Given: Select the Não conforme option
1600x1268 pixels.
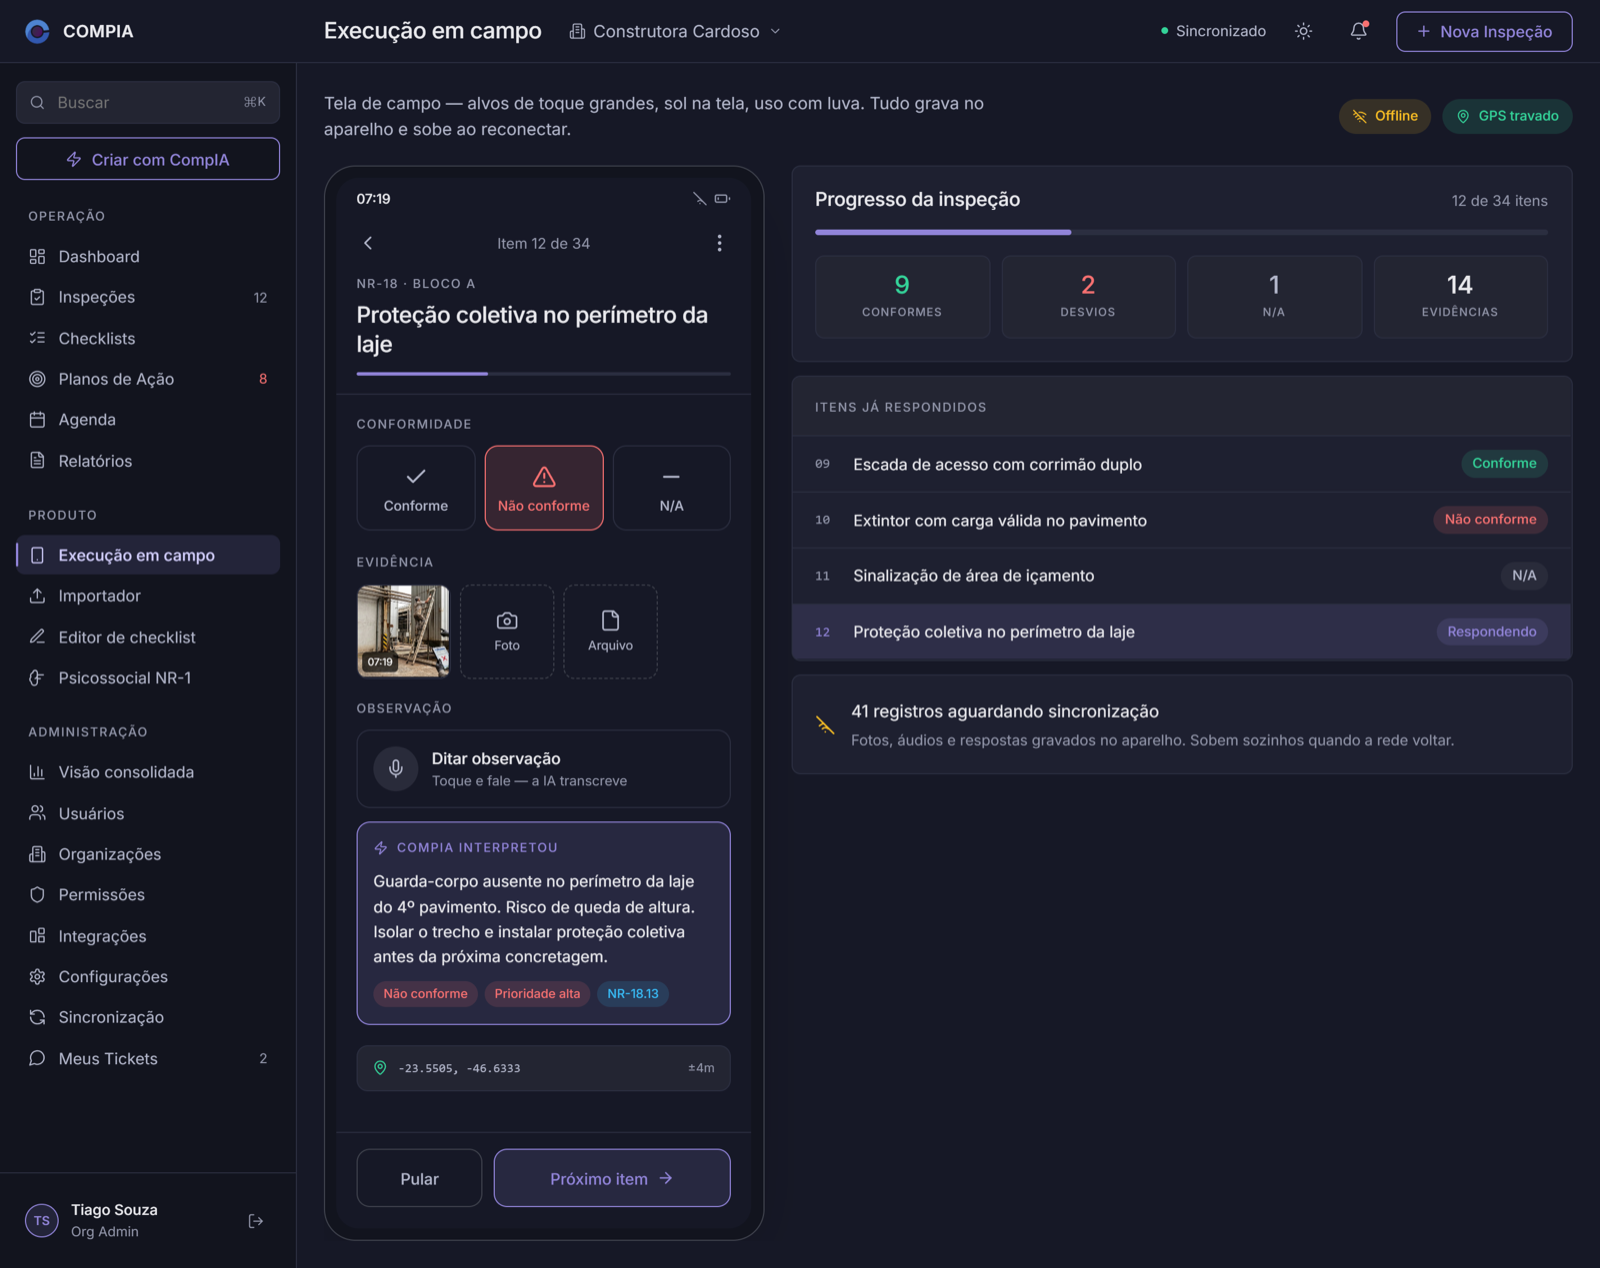Looking at the screenshot, I should point(544,488).
